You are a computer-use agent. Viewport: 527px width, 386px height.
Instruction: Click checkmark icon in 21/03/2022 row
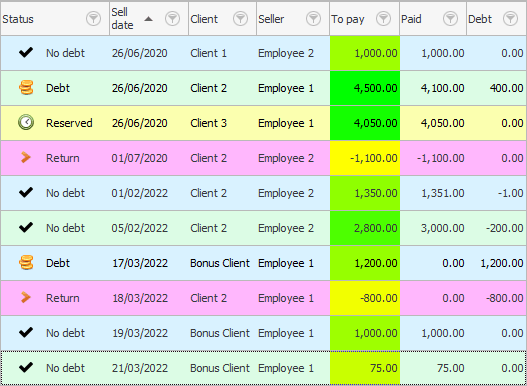(x=26, y=368)
